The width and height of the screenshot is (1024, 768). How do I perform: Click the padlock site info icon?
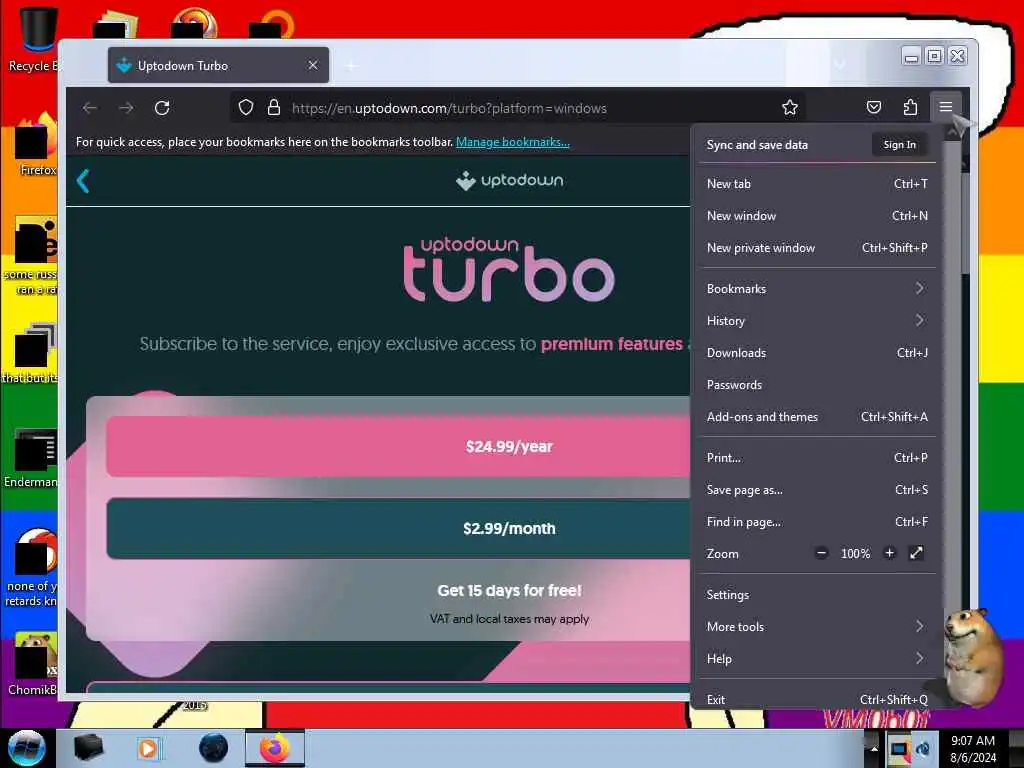click(274, 108)
